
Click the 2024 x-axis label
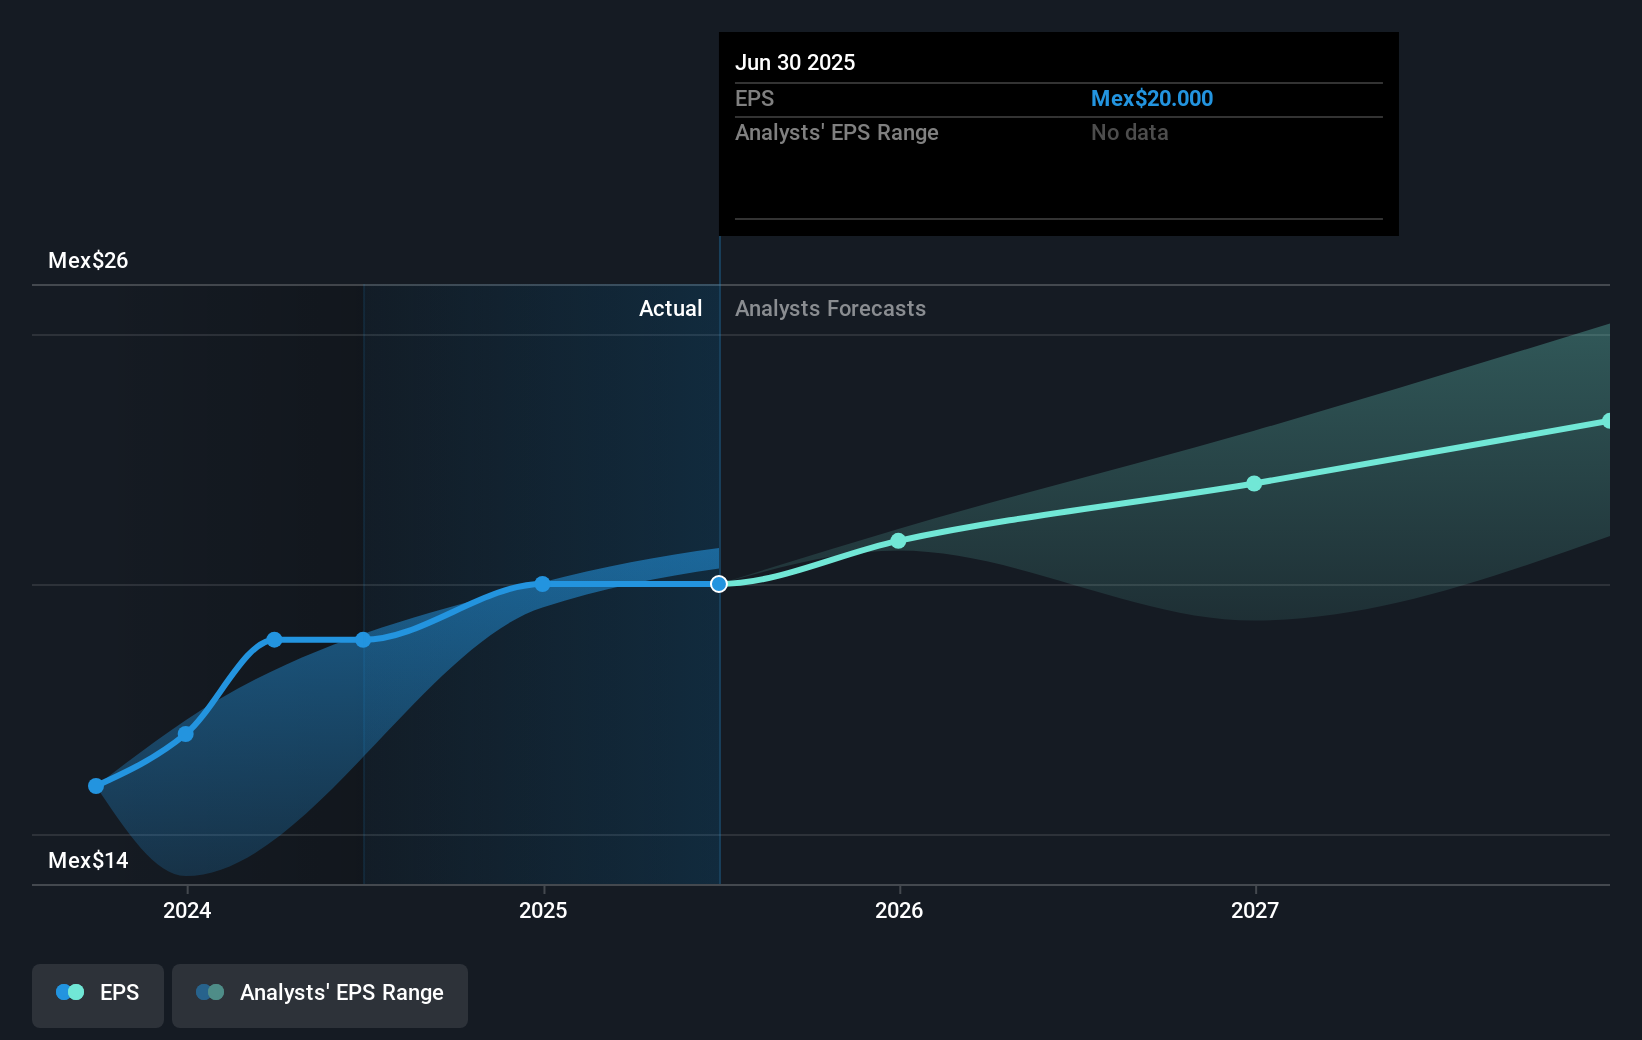(187, 910)
